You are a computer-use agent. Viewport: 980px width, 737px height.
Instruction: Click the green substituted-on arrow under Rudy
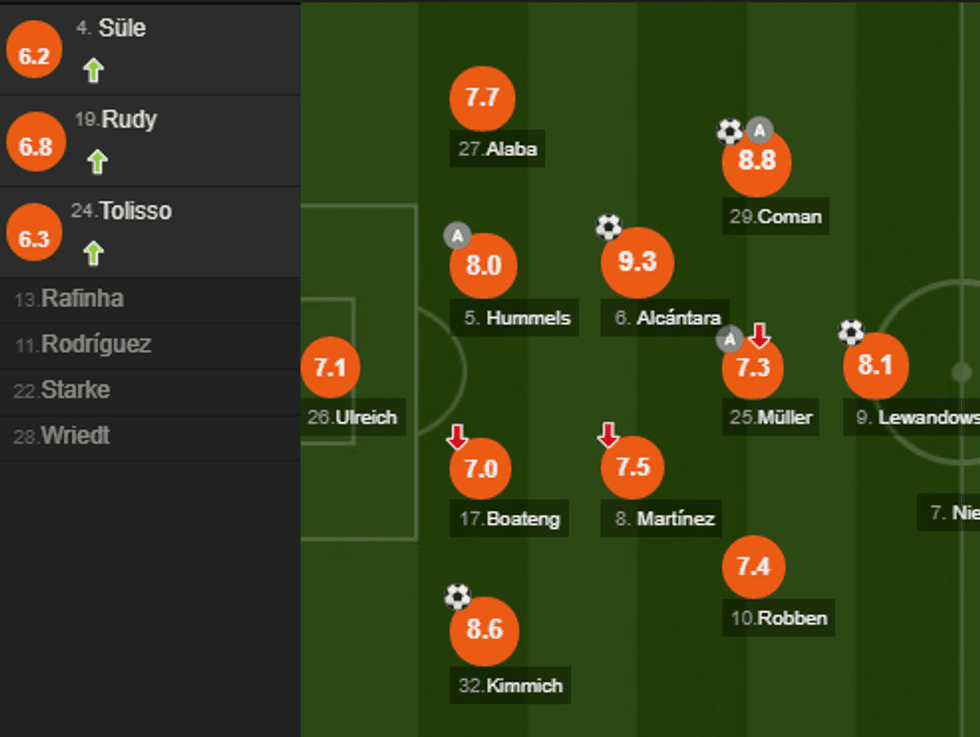point(97,161)
